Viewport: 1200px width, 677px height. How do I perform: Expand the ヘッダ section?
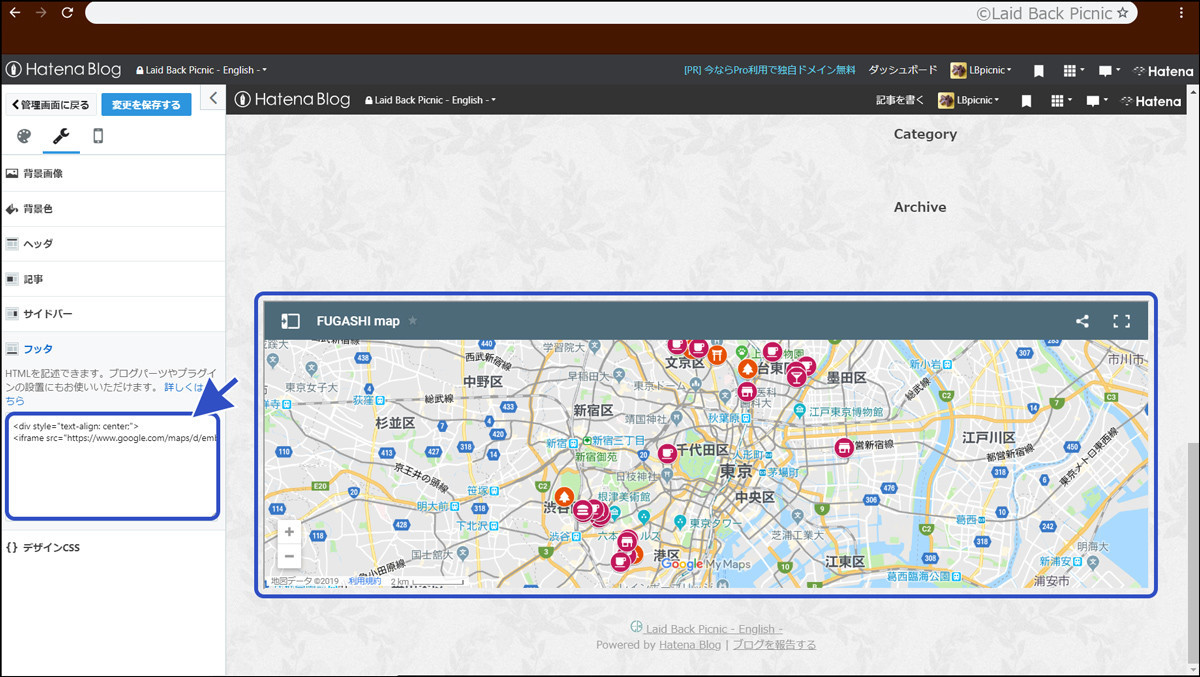click(x=112, y=243)
